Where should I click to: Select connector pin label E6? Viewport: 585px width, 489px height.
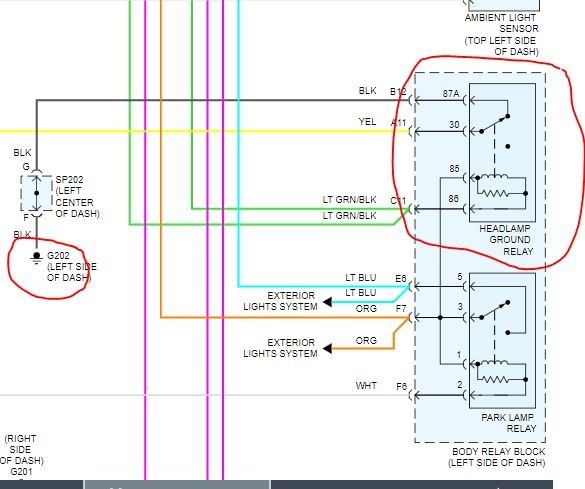(x=401, y=279)
